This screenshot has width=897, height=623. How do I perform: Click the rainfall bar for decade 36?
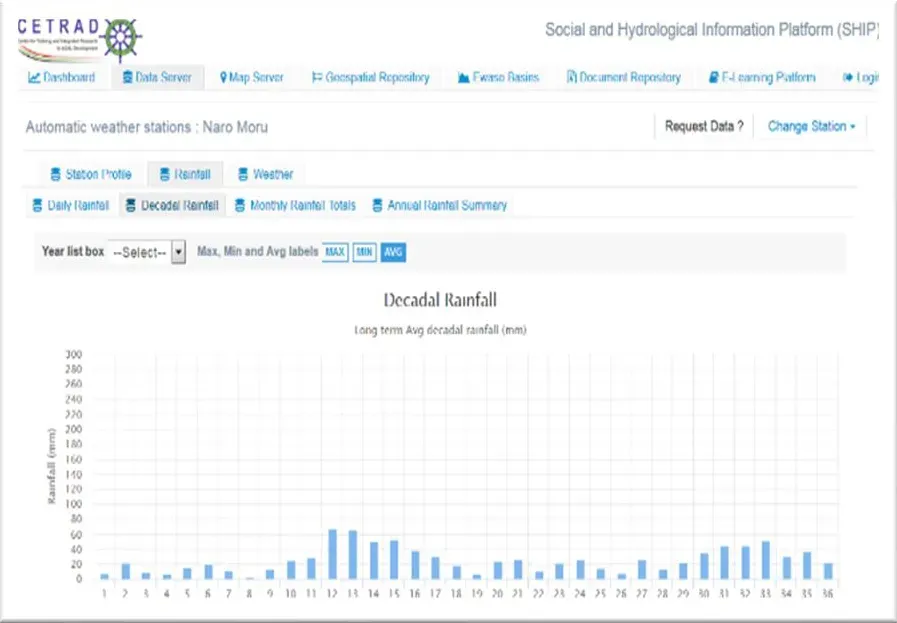click(828, 572)
